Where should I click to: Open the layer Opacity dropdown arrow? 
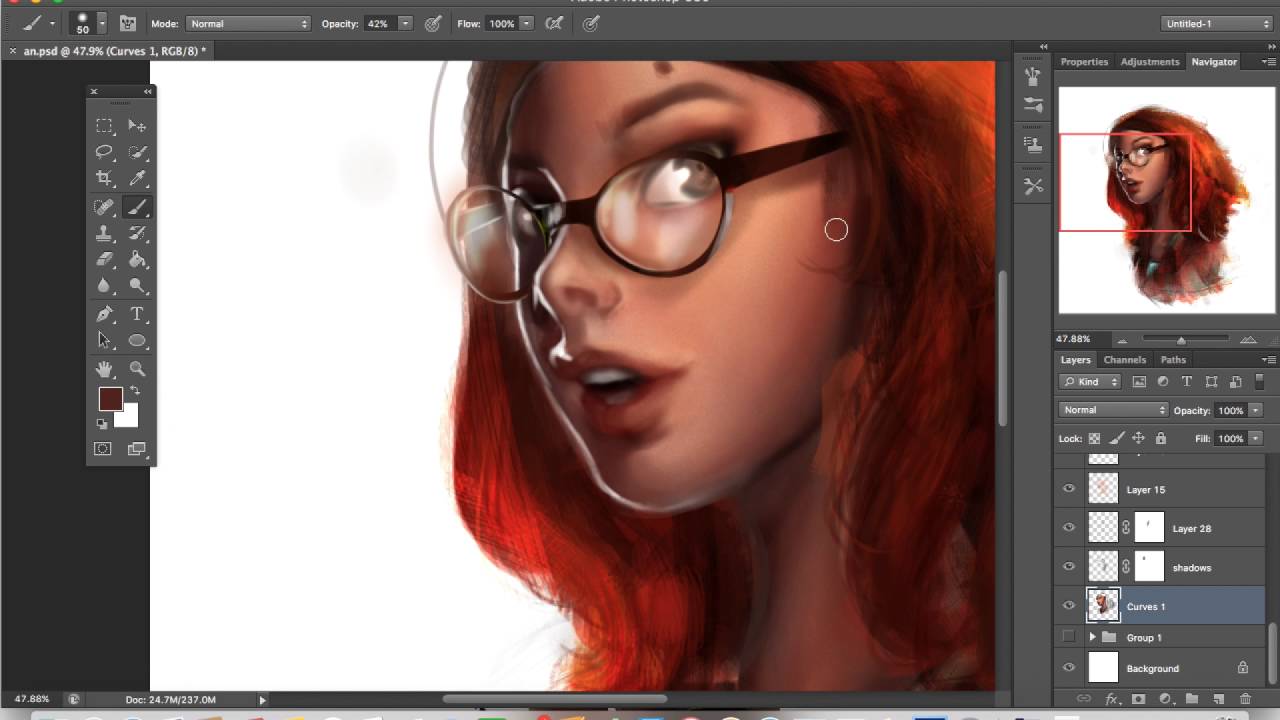pos(1255,410)
